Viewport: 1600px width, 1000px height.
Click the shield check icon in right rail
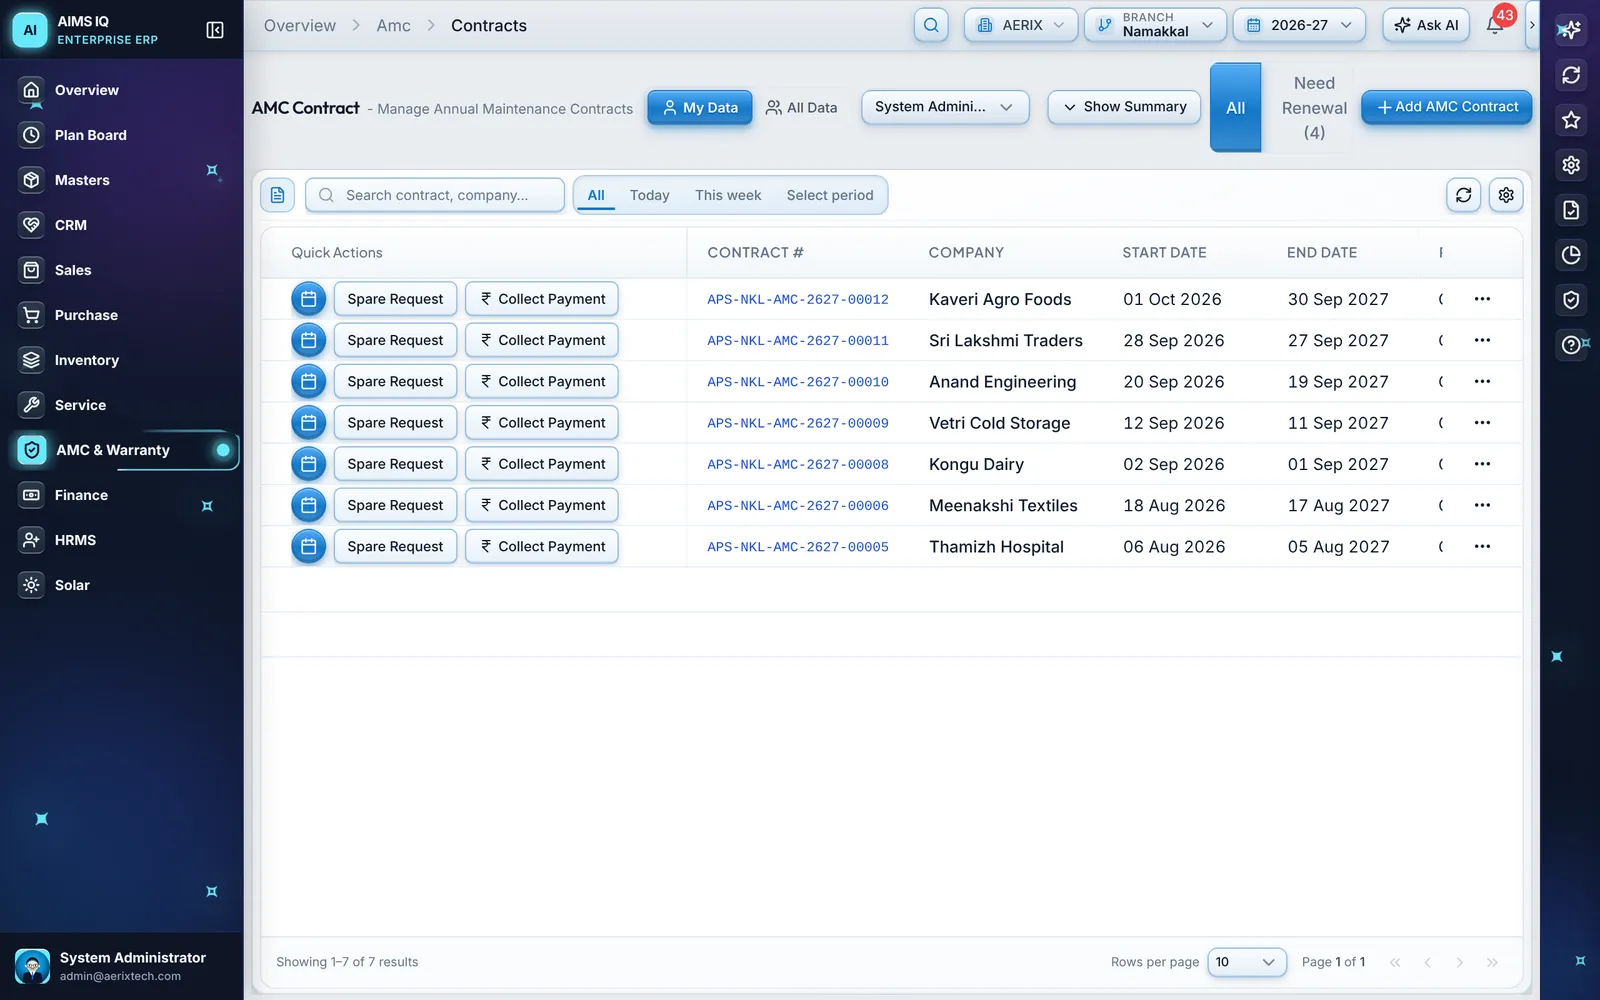pyautogui.click(x=1571, y=300)
